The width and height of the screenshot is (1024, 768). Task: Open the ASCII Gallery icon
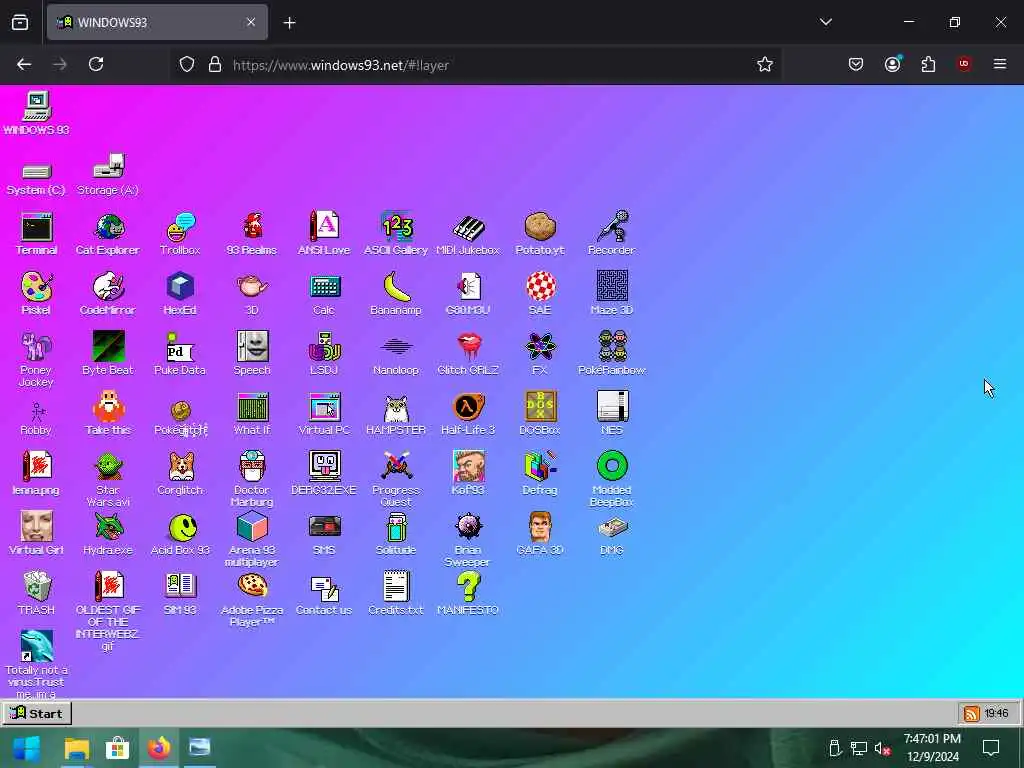[396, 227]
